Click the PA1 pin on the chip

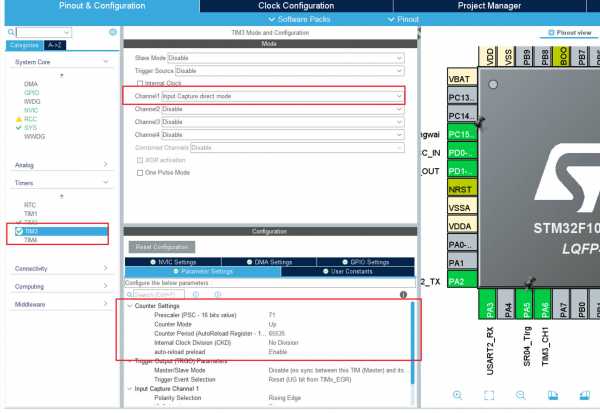462,263
